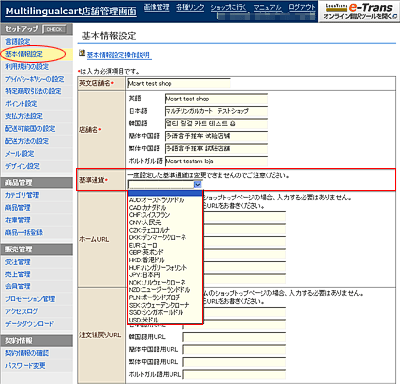Open 会員管理 in the sidebar
Viewport: 400px width, 384px height.
click(x=18, y=286)
